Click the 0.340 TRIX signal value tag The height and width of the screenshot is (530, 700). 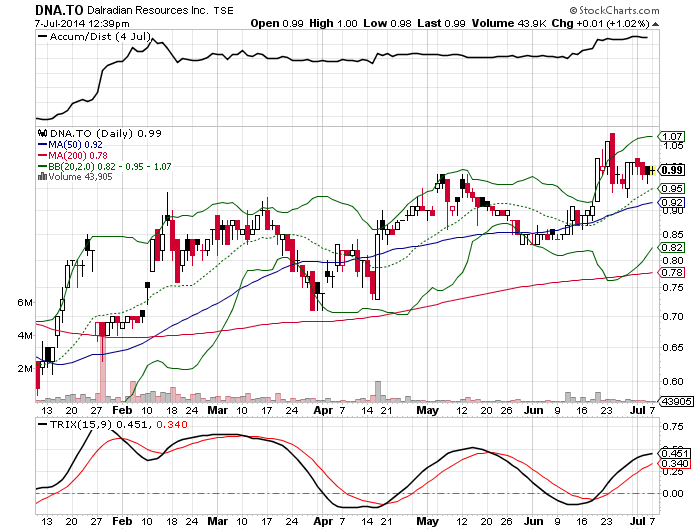[x=672, y=463]
